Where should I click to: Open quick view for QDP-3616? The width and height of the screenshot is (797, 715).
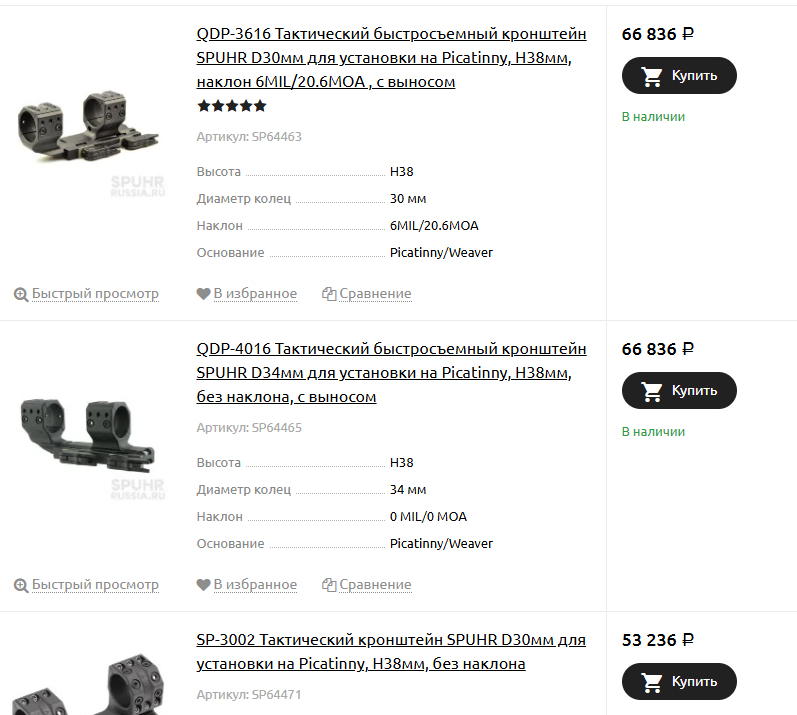point(95,294)
